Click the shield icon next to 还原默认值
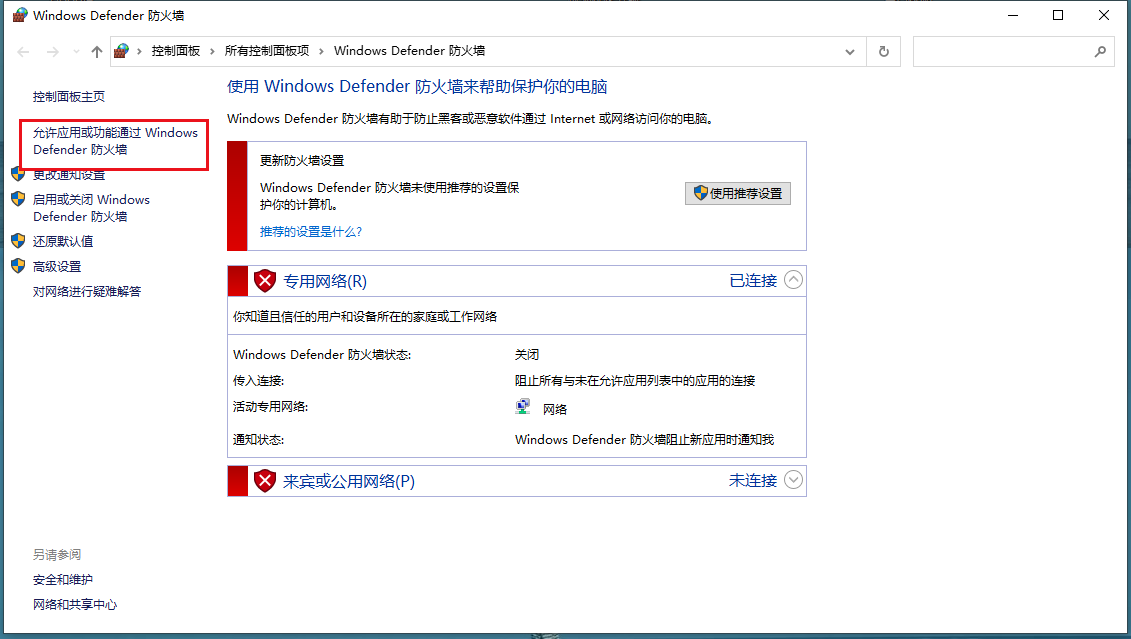Screen dimensions: 1131x639 [17, 240]
